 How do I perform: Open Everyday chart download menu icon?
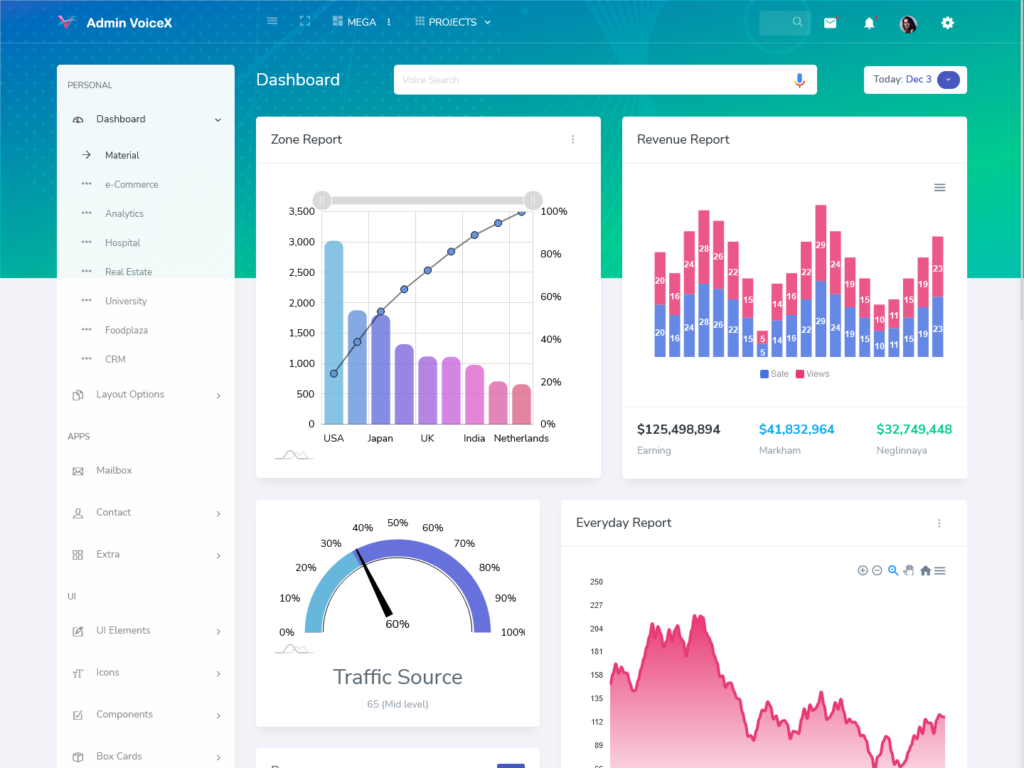[940, 570]
